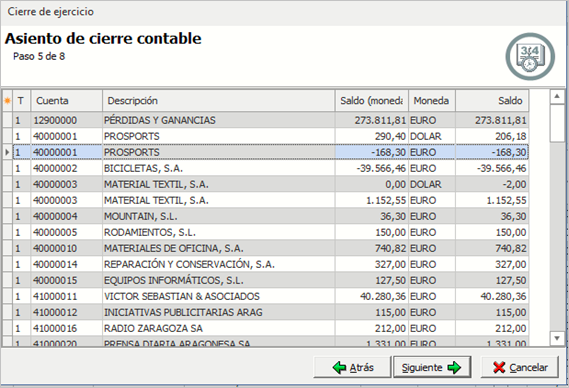Click the 212,00 saldo cell
This screenshot has width=569, height=388.
(x=492, y=328)
